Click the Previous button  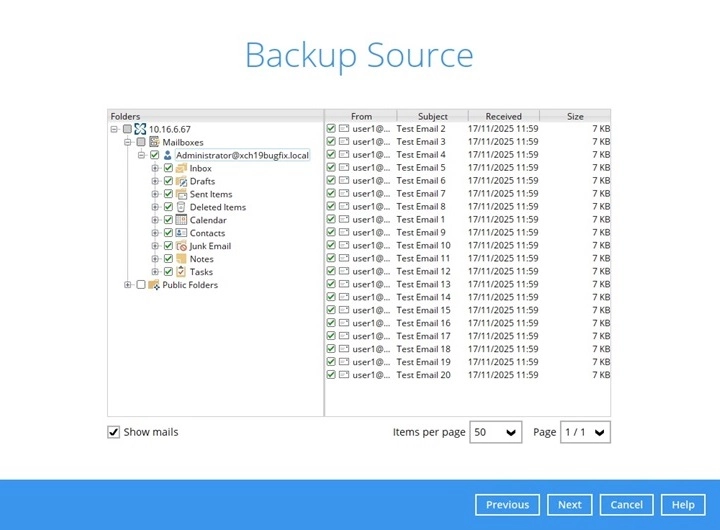pos(507,505)
